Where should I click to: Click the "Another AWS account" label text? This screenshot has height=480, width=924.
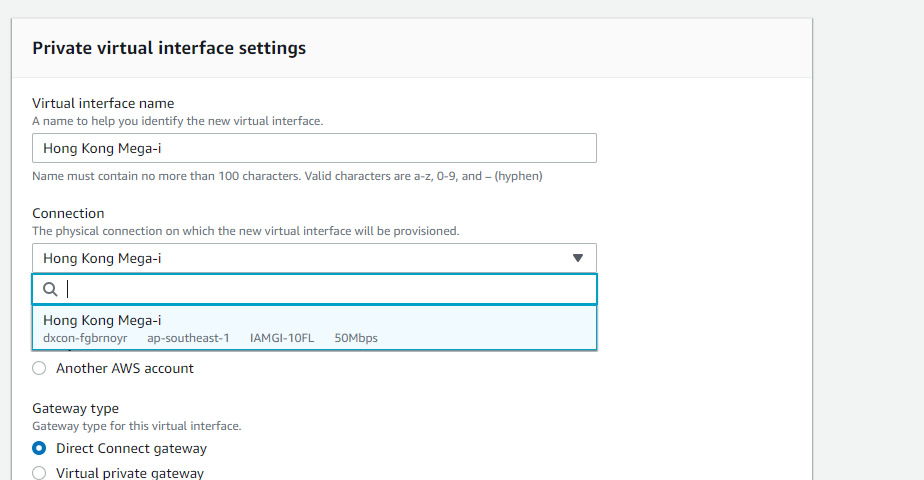pos(124,368)
